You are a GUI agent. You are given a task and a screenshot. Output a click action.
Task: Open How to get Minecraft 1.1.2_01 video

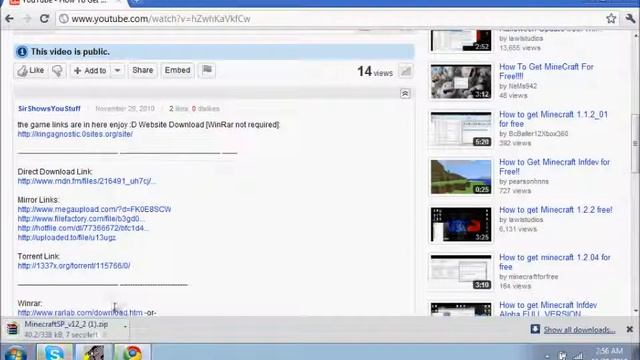point(553,119)
